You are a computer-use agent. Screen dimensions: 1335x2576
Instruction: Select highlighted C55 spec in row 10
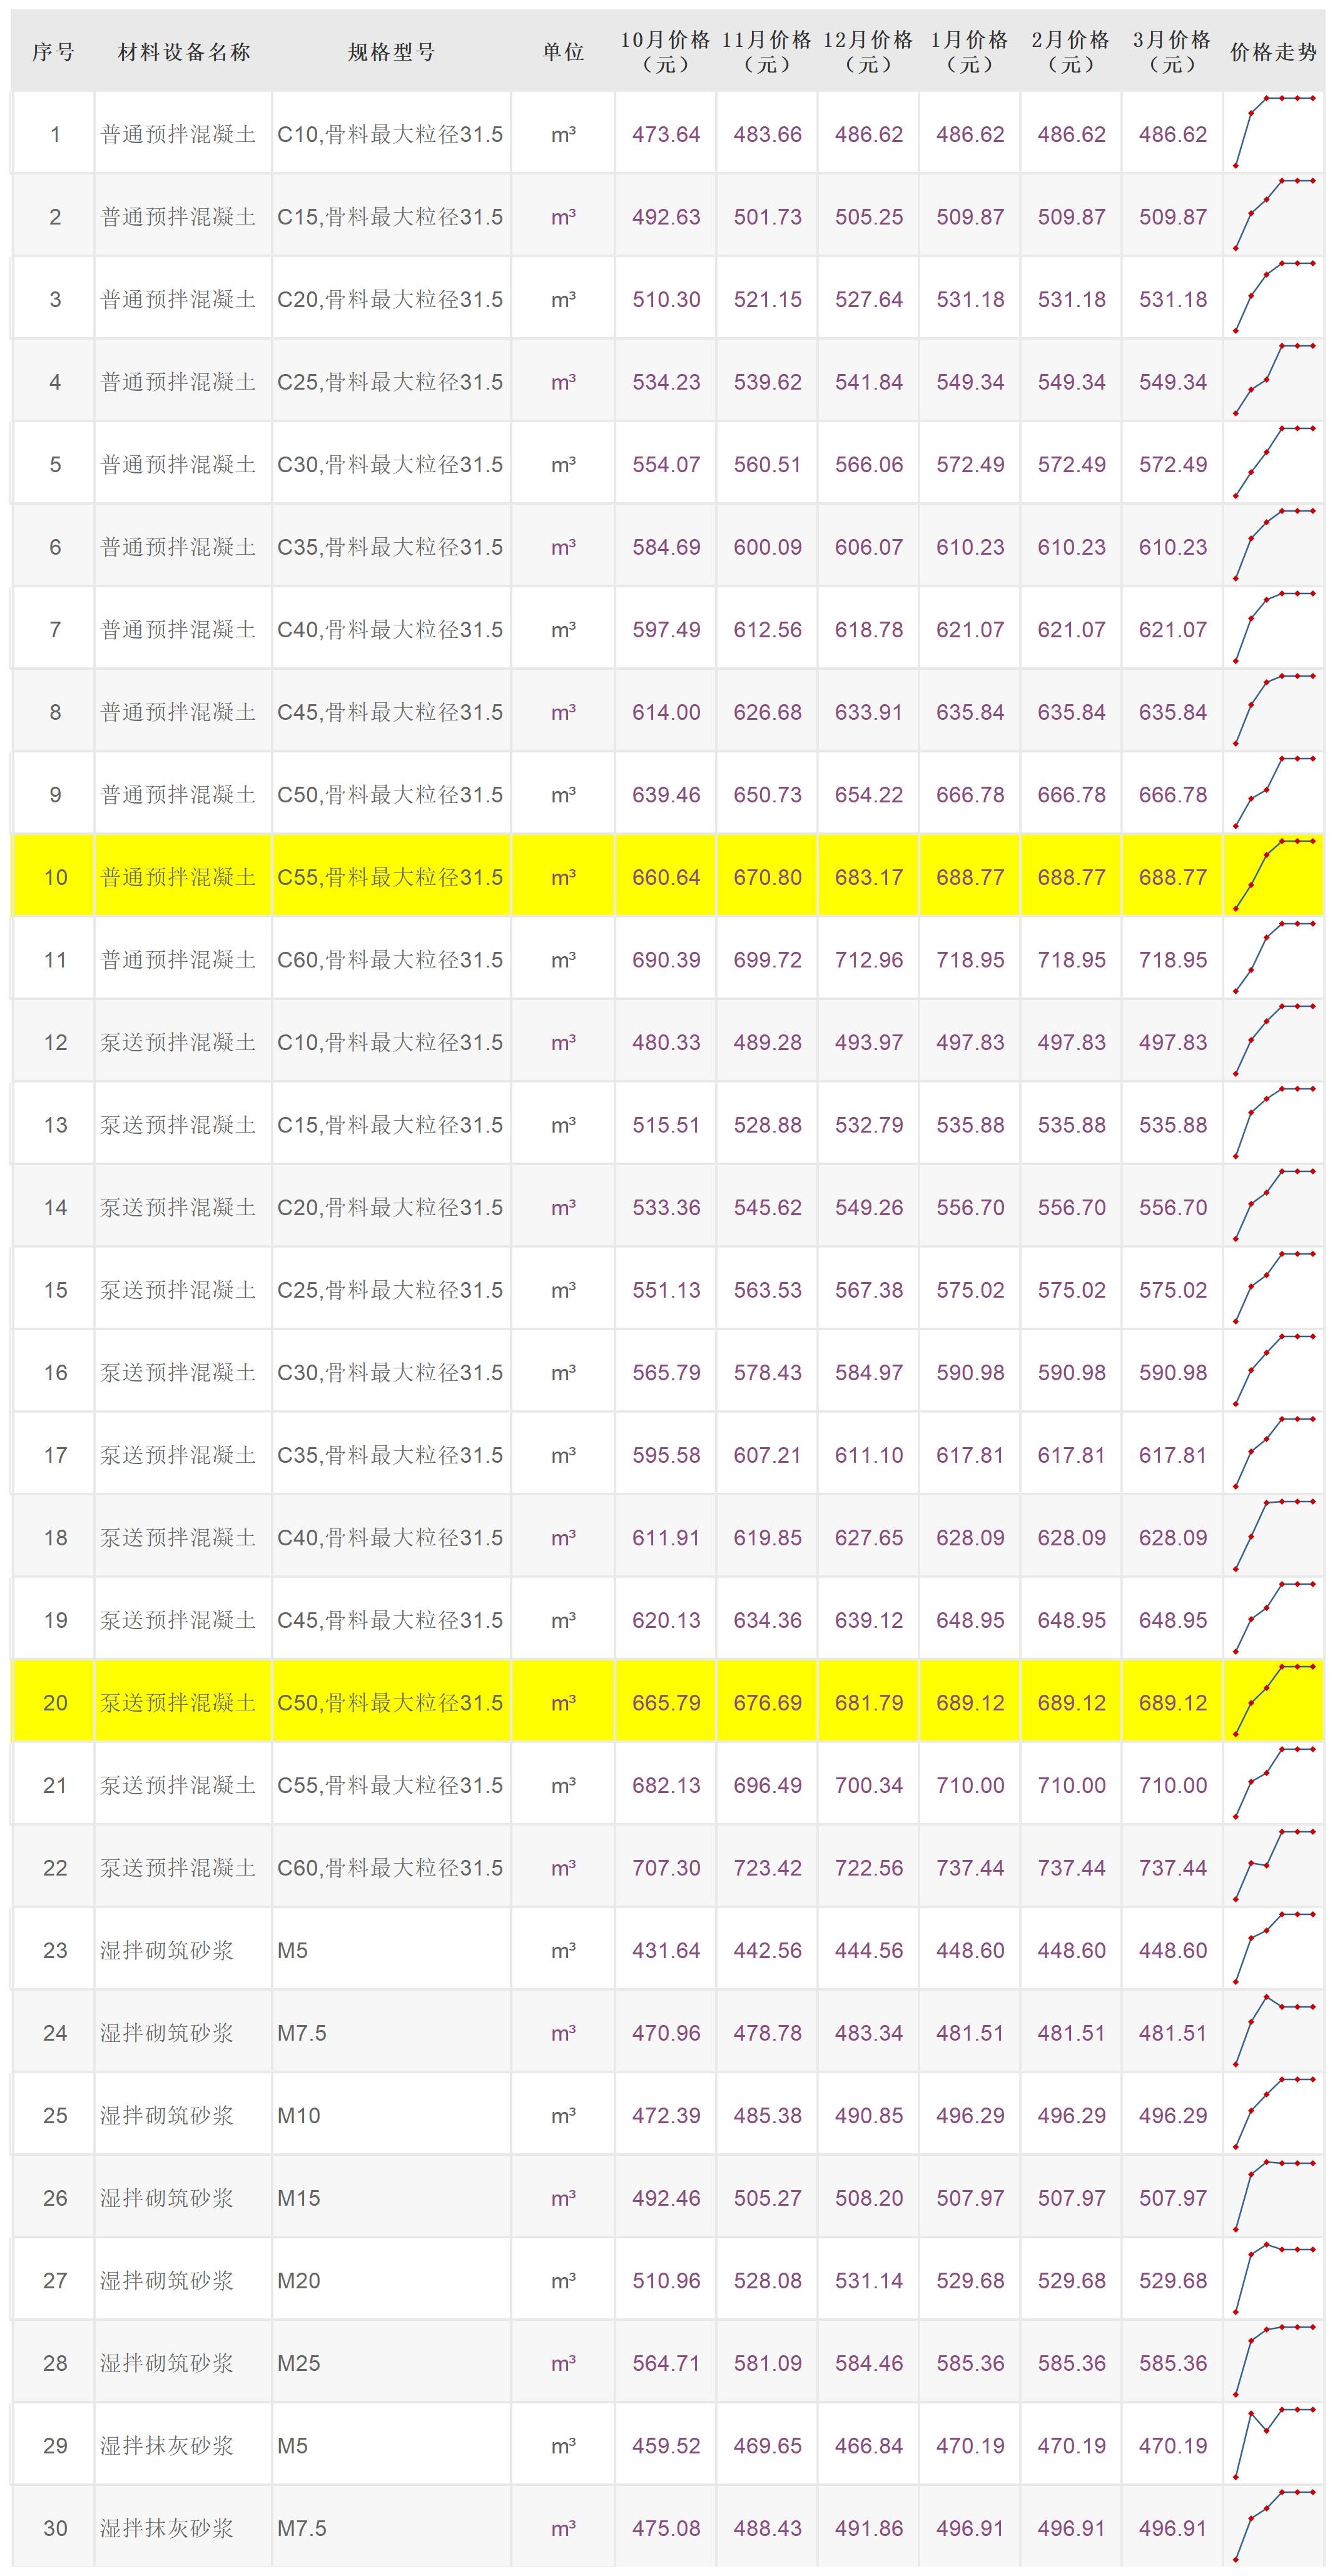tap(390, 877)
